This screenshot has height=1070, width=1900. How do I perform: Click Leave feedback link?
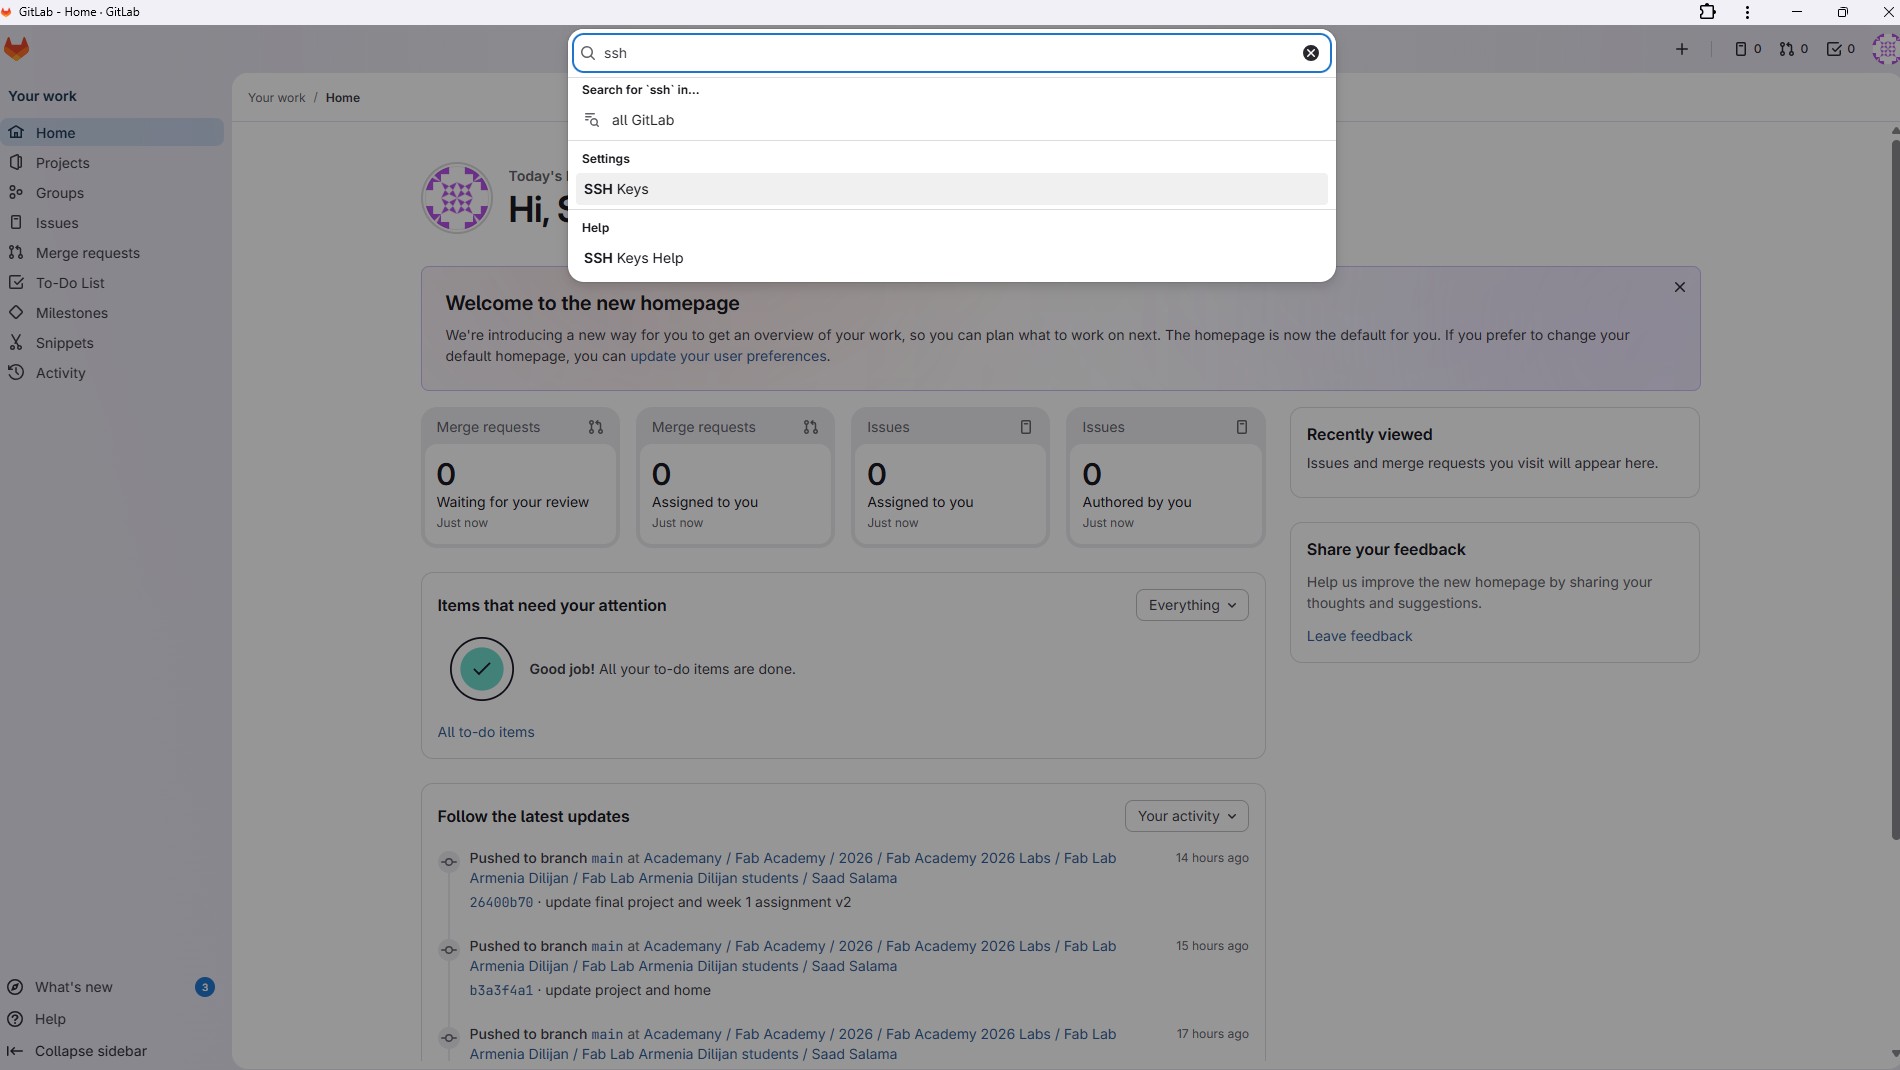[x=1359, y=636]
